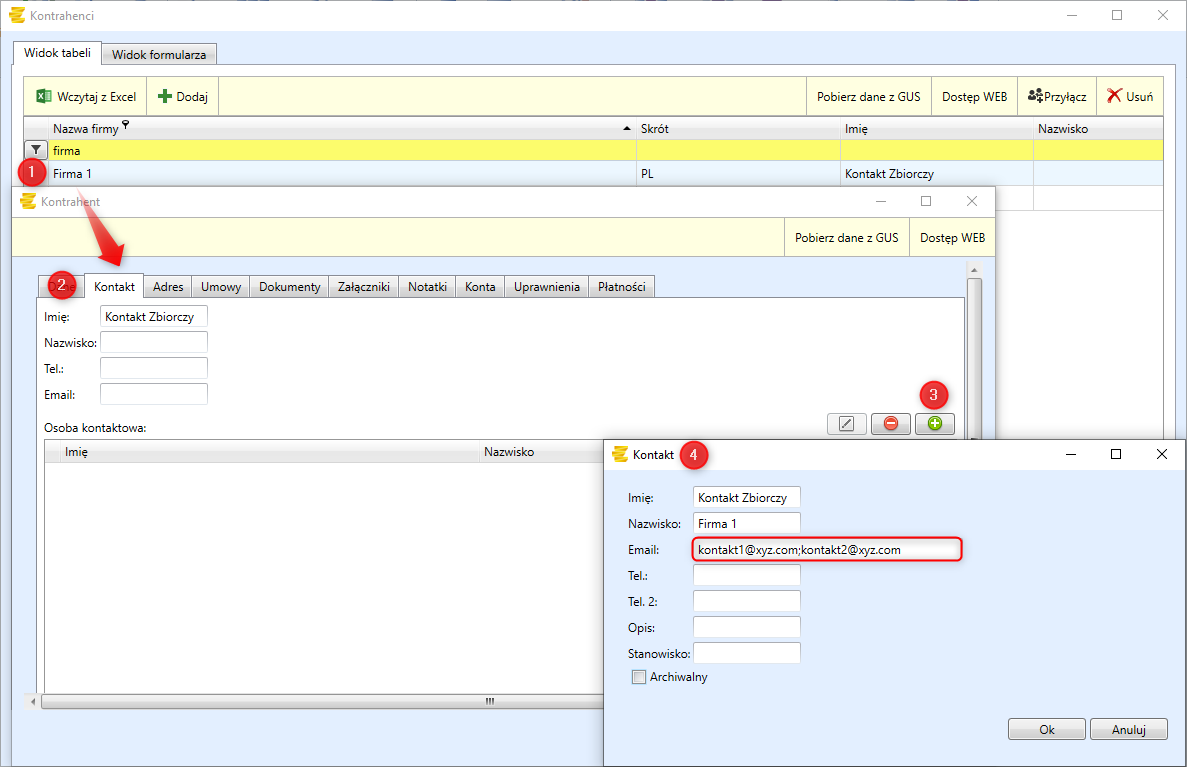
Task: Open the Płatności tab
Action: pyautogui.click(x=621, y=287)
